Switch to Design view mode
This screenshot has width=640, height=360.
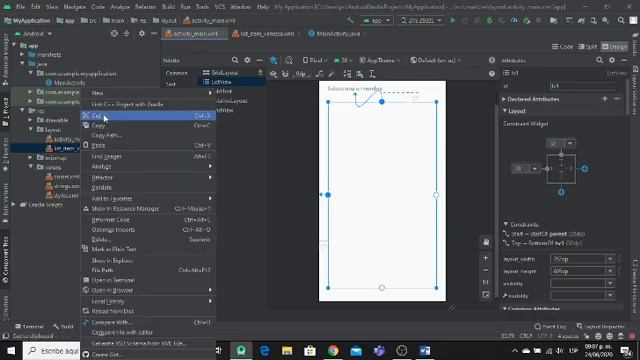pos(614,47)
